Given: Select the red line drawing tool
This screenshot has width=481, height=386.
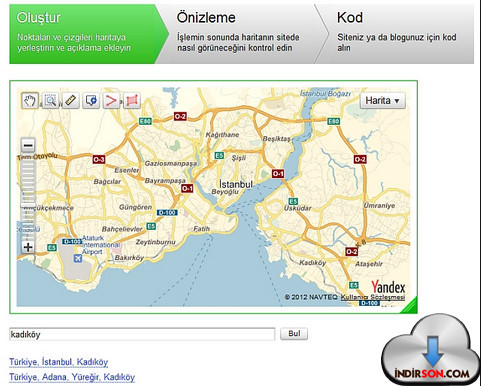Looking at the screenshot, I should pos(111,100).
